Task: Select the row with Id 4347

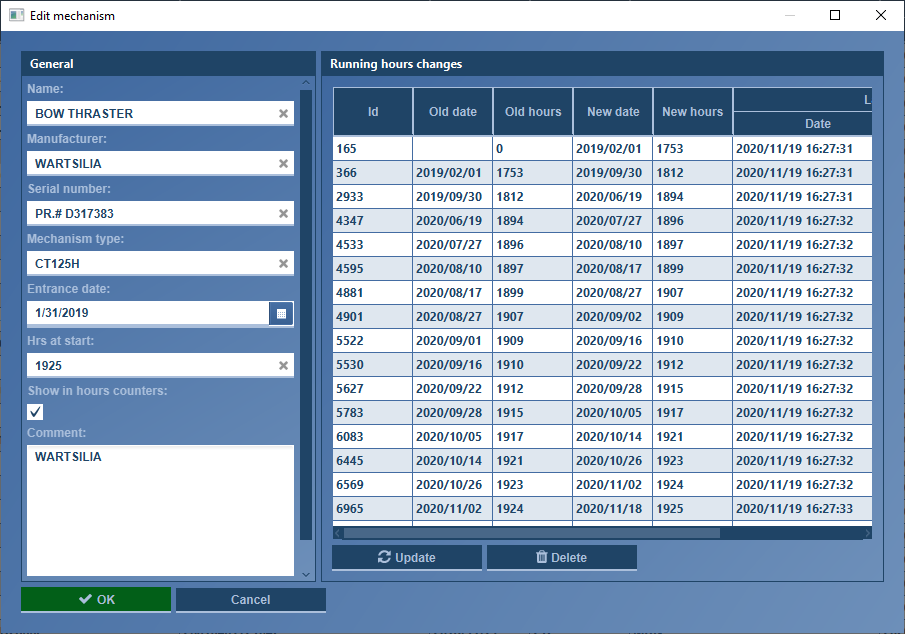Action: 372,221
